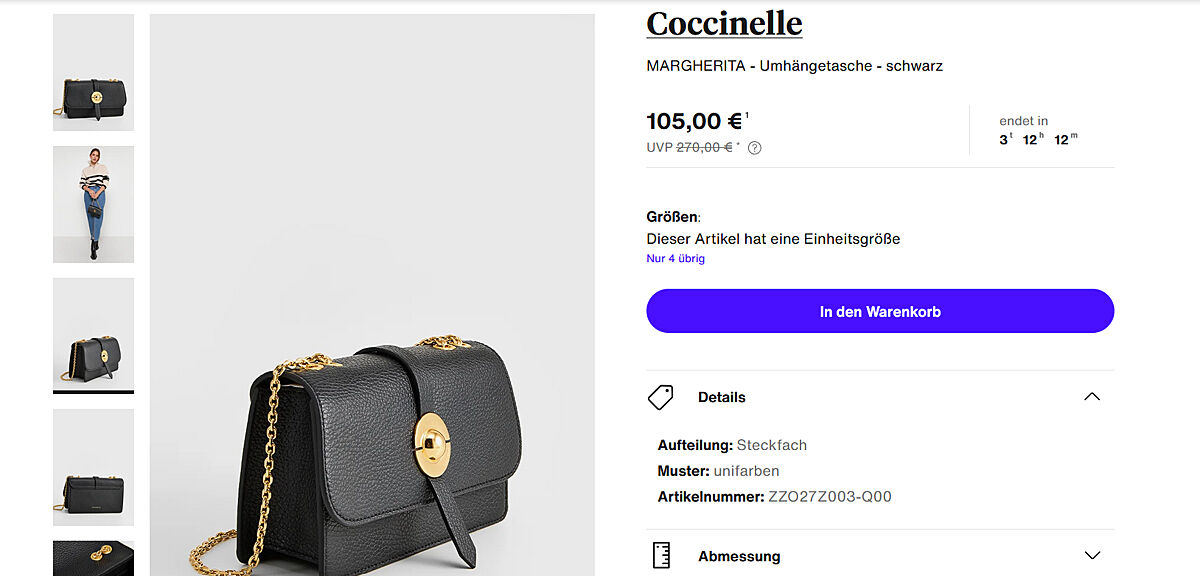Click the 105,00 € sale price

tap(695, 122)
